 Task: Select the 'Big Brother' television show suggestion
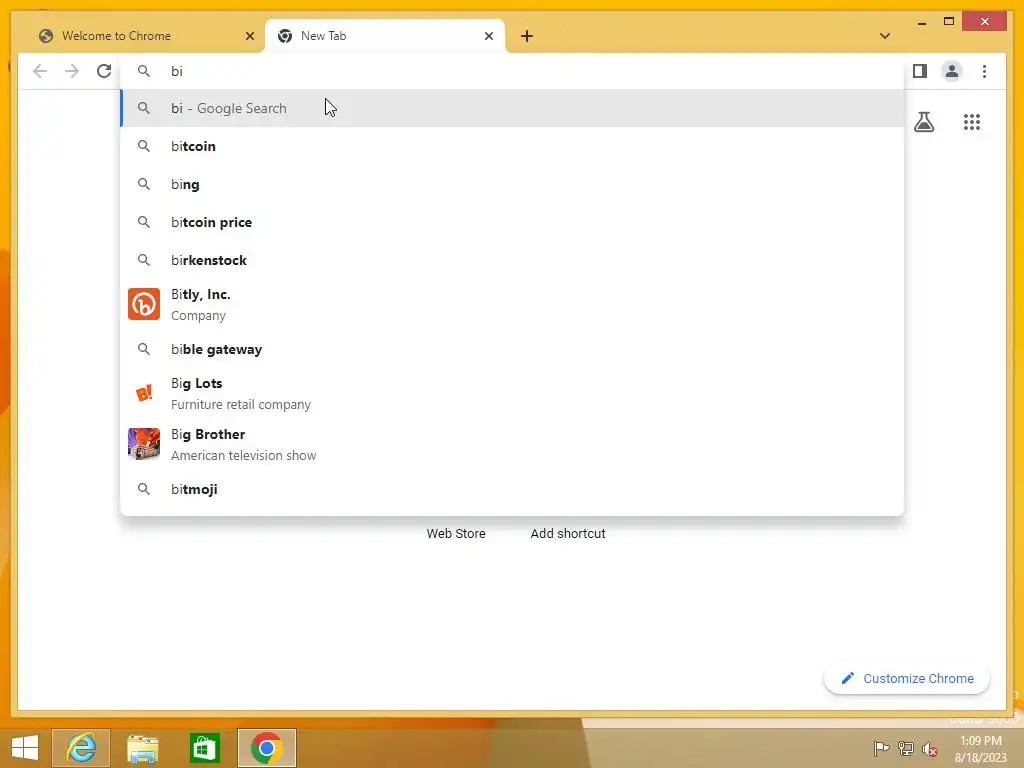coord(513,444)
